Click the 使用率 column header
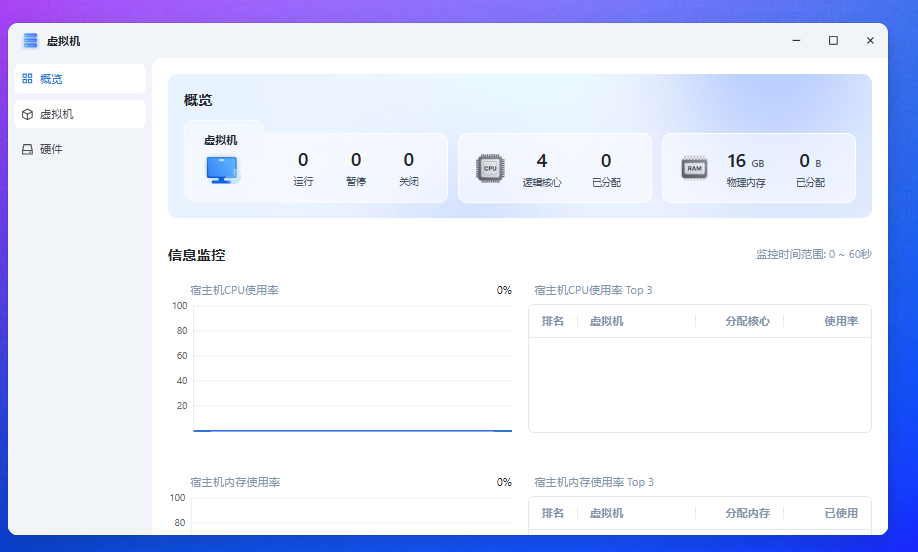 pos(841,321)
